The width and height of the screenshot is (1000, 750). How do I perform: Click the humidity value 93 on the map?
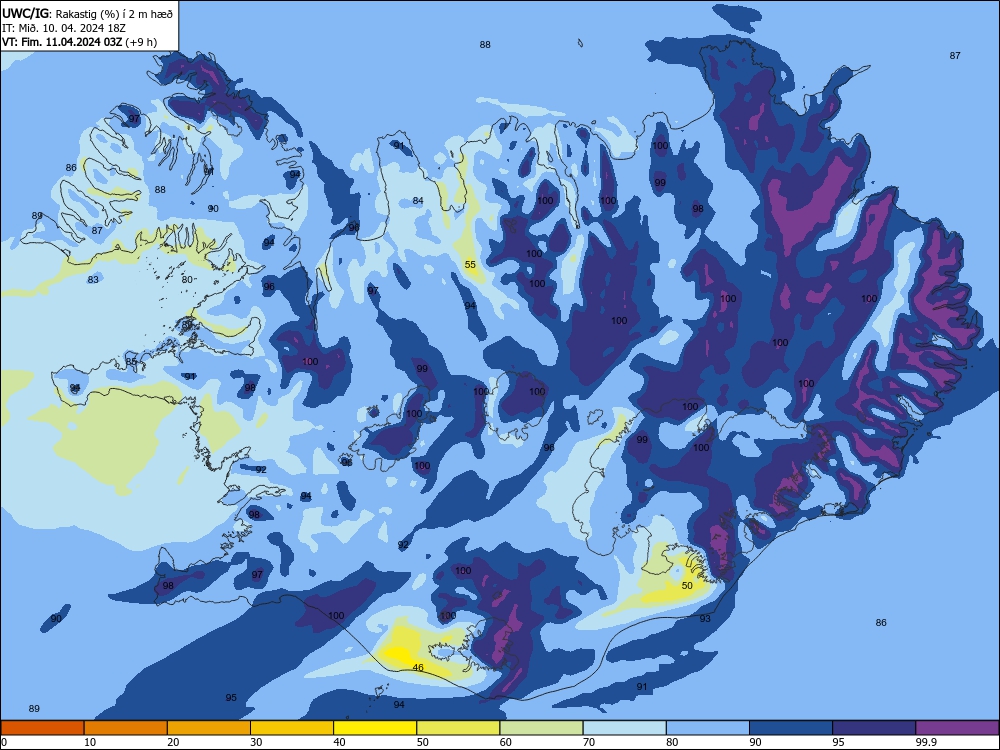(x=705, y=619)
